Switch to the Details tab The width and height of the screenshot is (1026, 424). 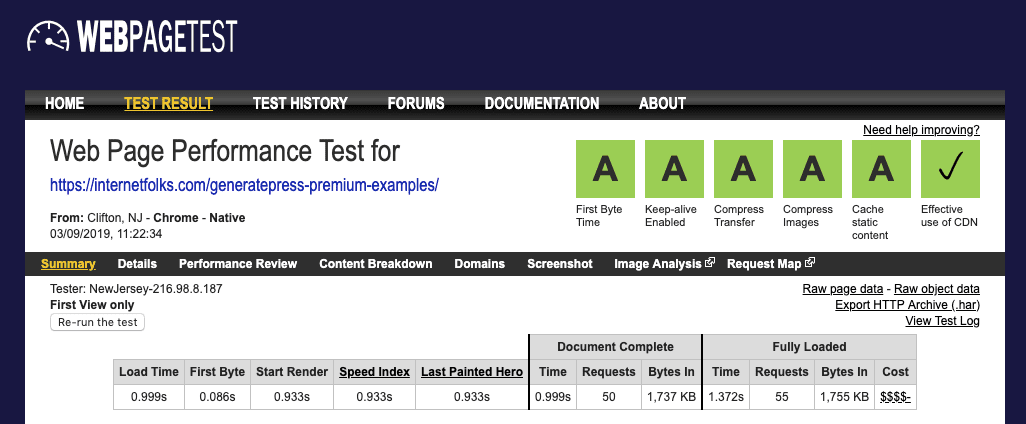[137, 264]
